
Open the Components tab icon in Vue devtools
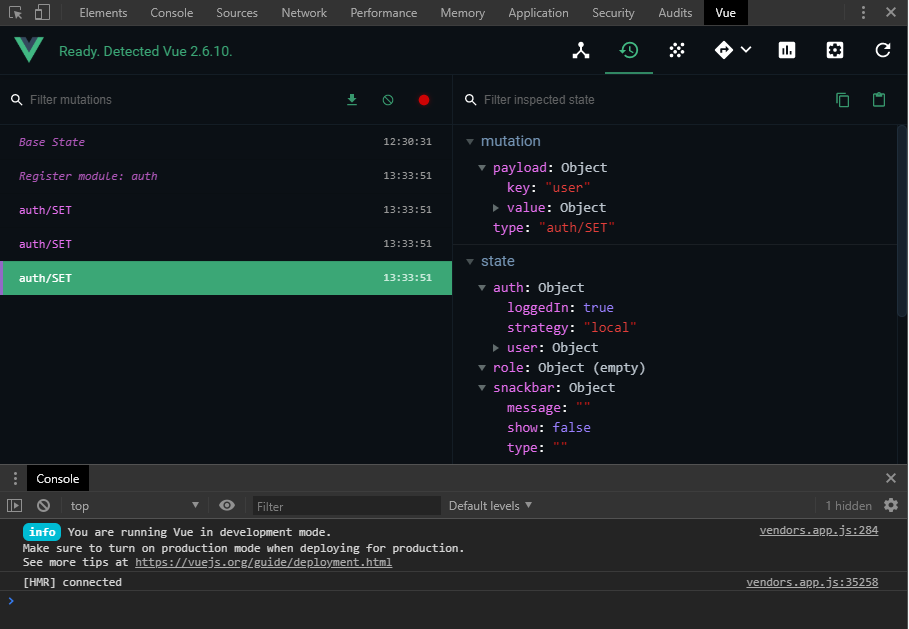581,50
